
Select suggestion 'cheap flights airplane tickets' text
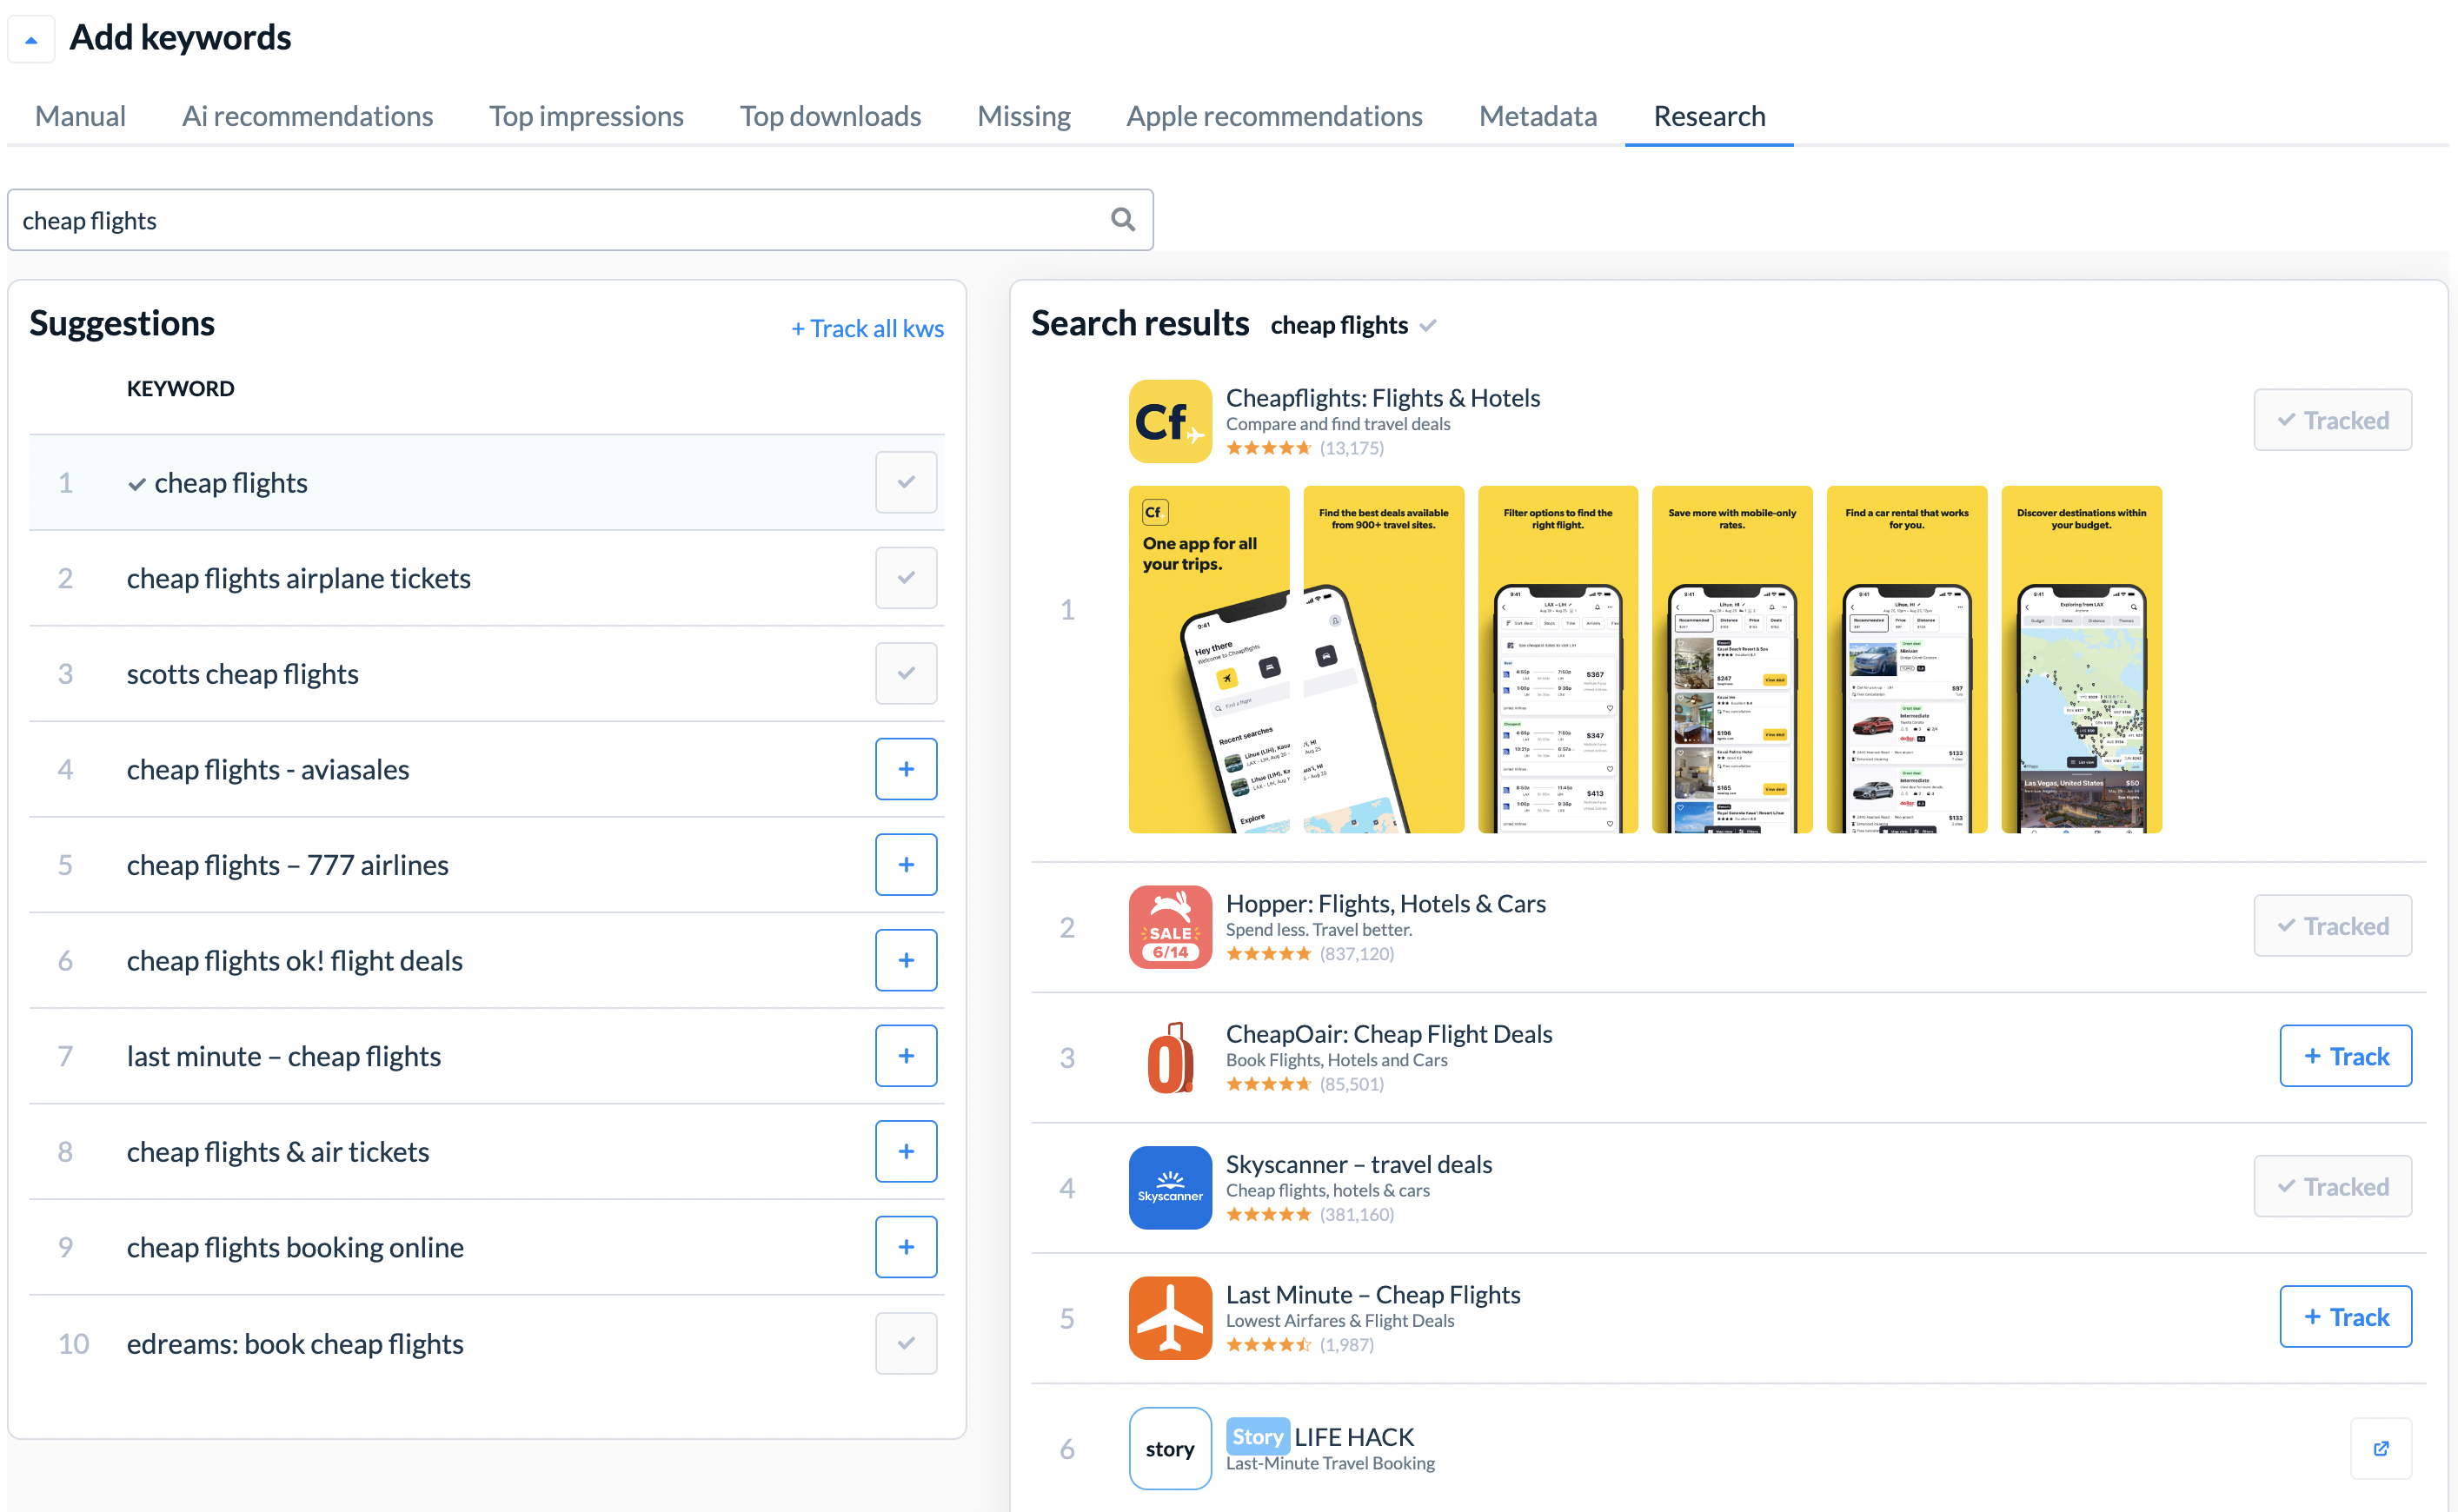298,578
